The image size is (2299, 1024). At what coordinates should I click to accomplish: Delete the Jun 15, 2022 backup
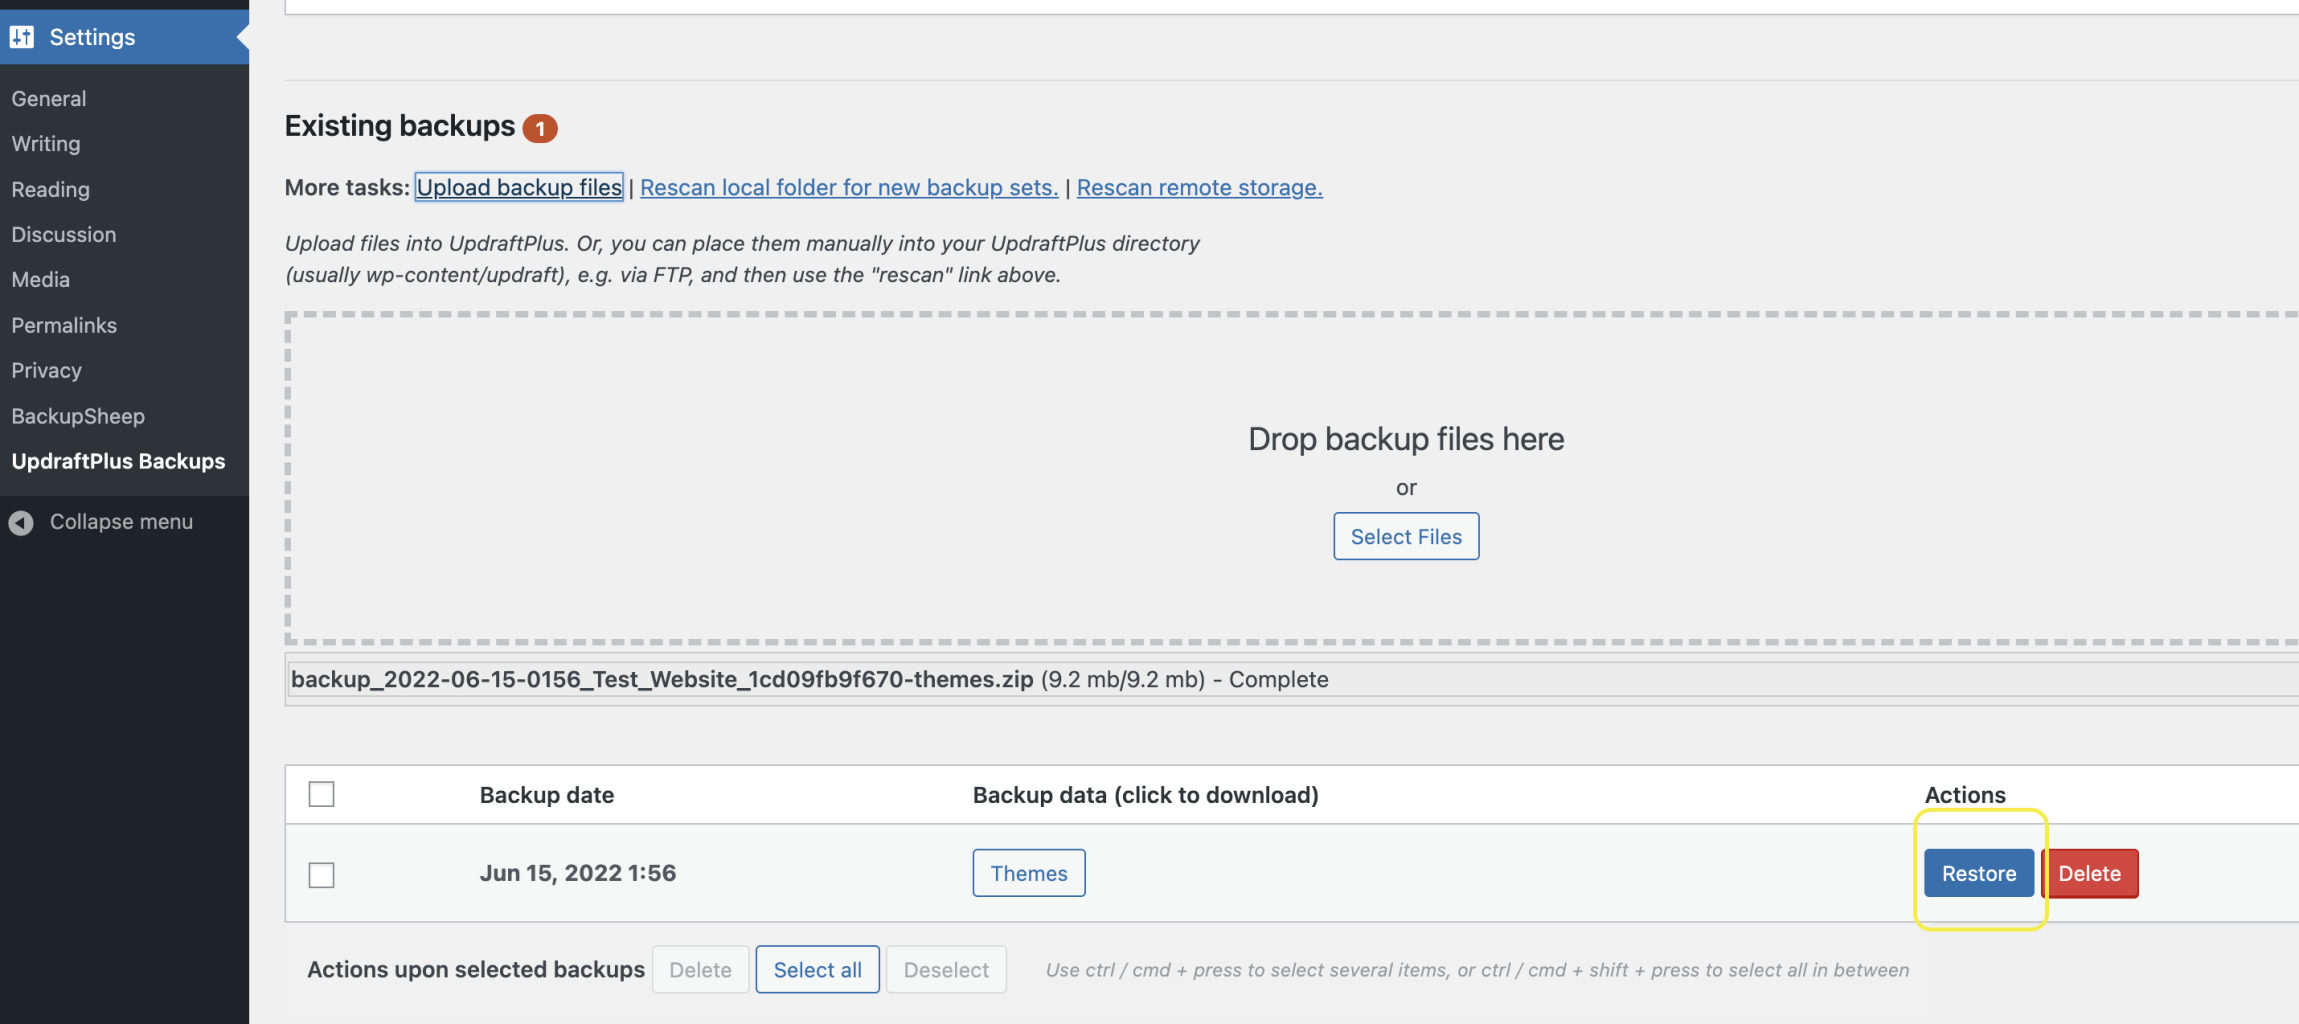pos(2090,873)
